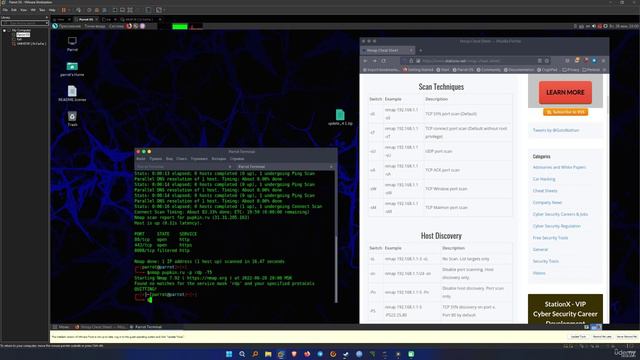Open the Trash desktop icon

[x=72, y=118]
